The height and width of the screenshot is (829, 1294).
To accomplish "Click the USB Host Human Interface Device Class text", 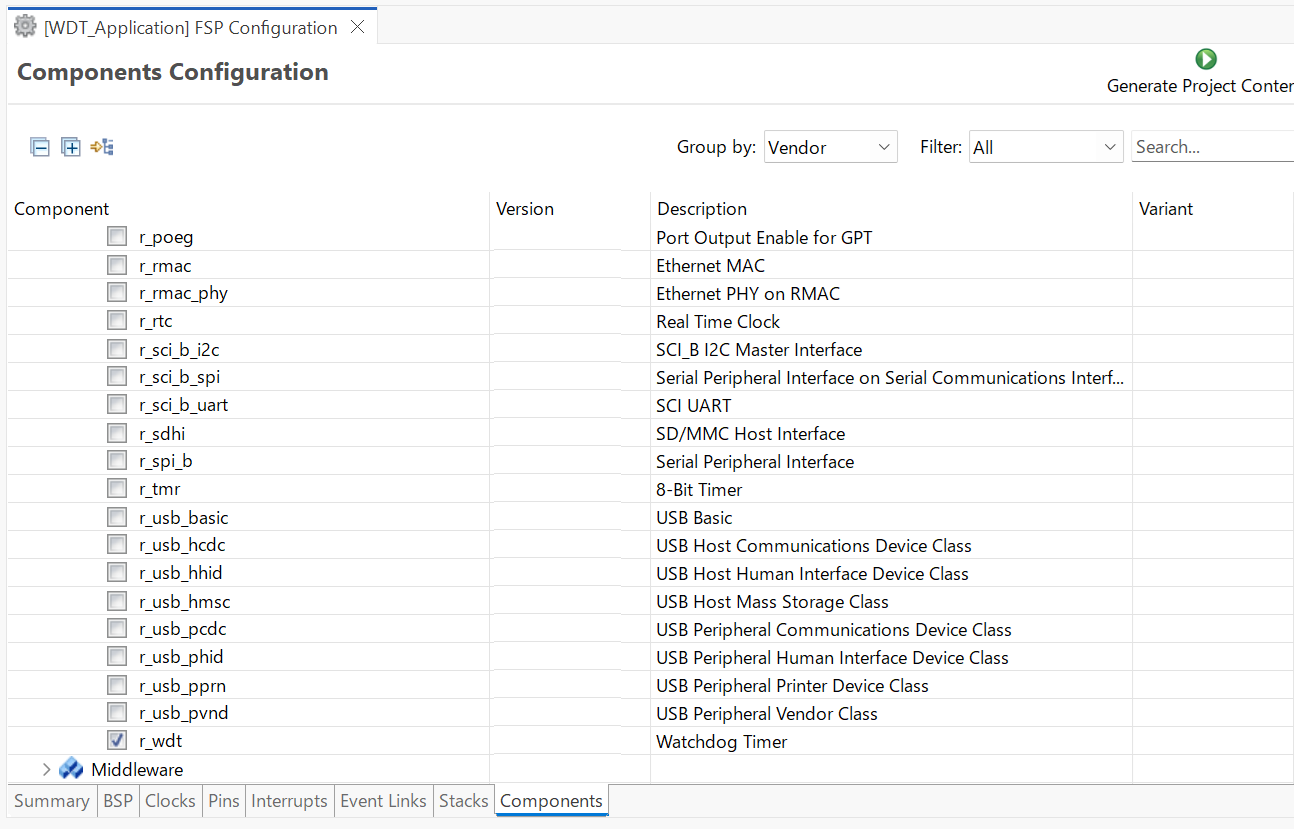I will [x=812, y=573].
